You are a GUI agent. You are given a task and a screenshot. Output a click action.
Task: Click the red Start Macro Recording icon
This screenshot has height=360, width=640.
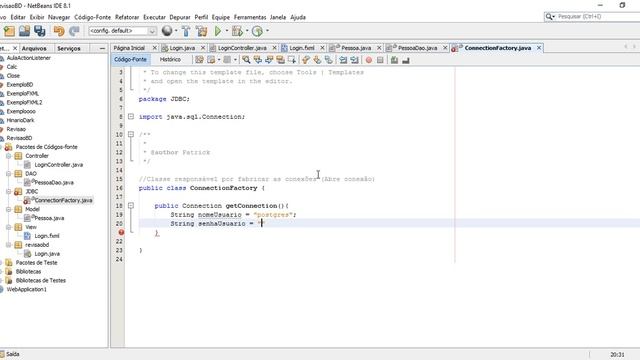pos(369,60)
